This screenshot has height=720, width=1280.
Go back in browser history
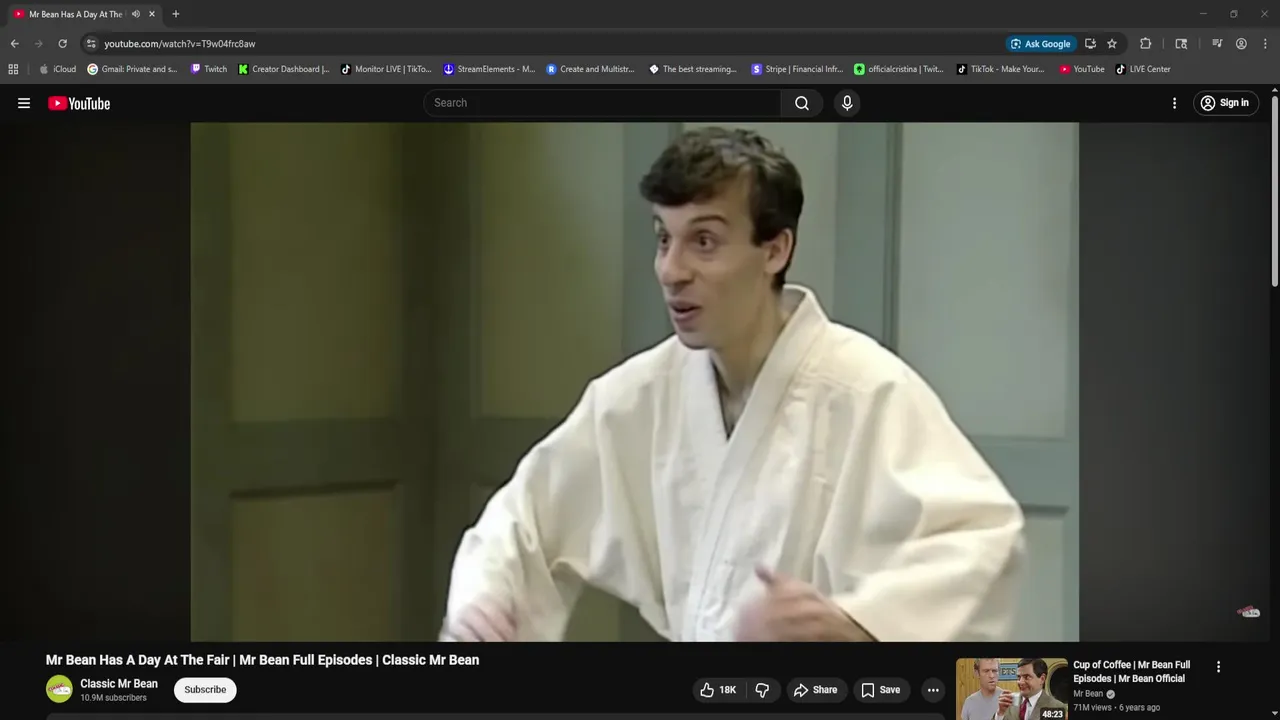point(14,44)
